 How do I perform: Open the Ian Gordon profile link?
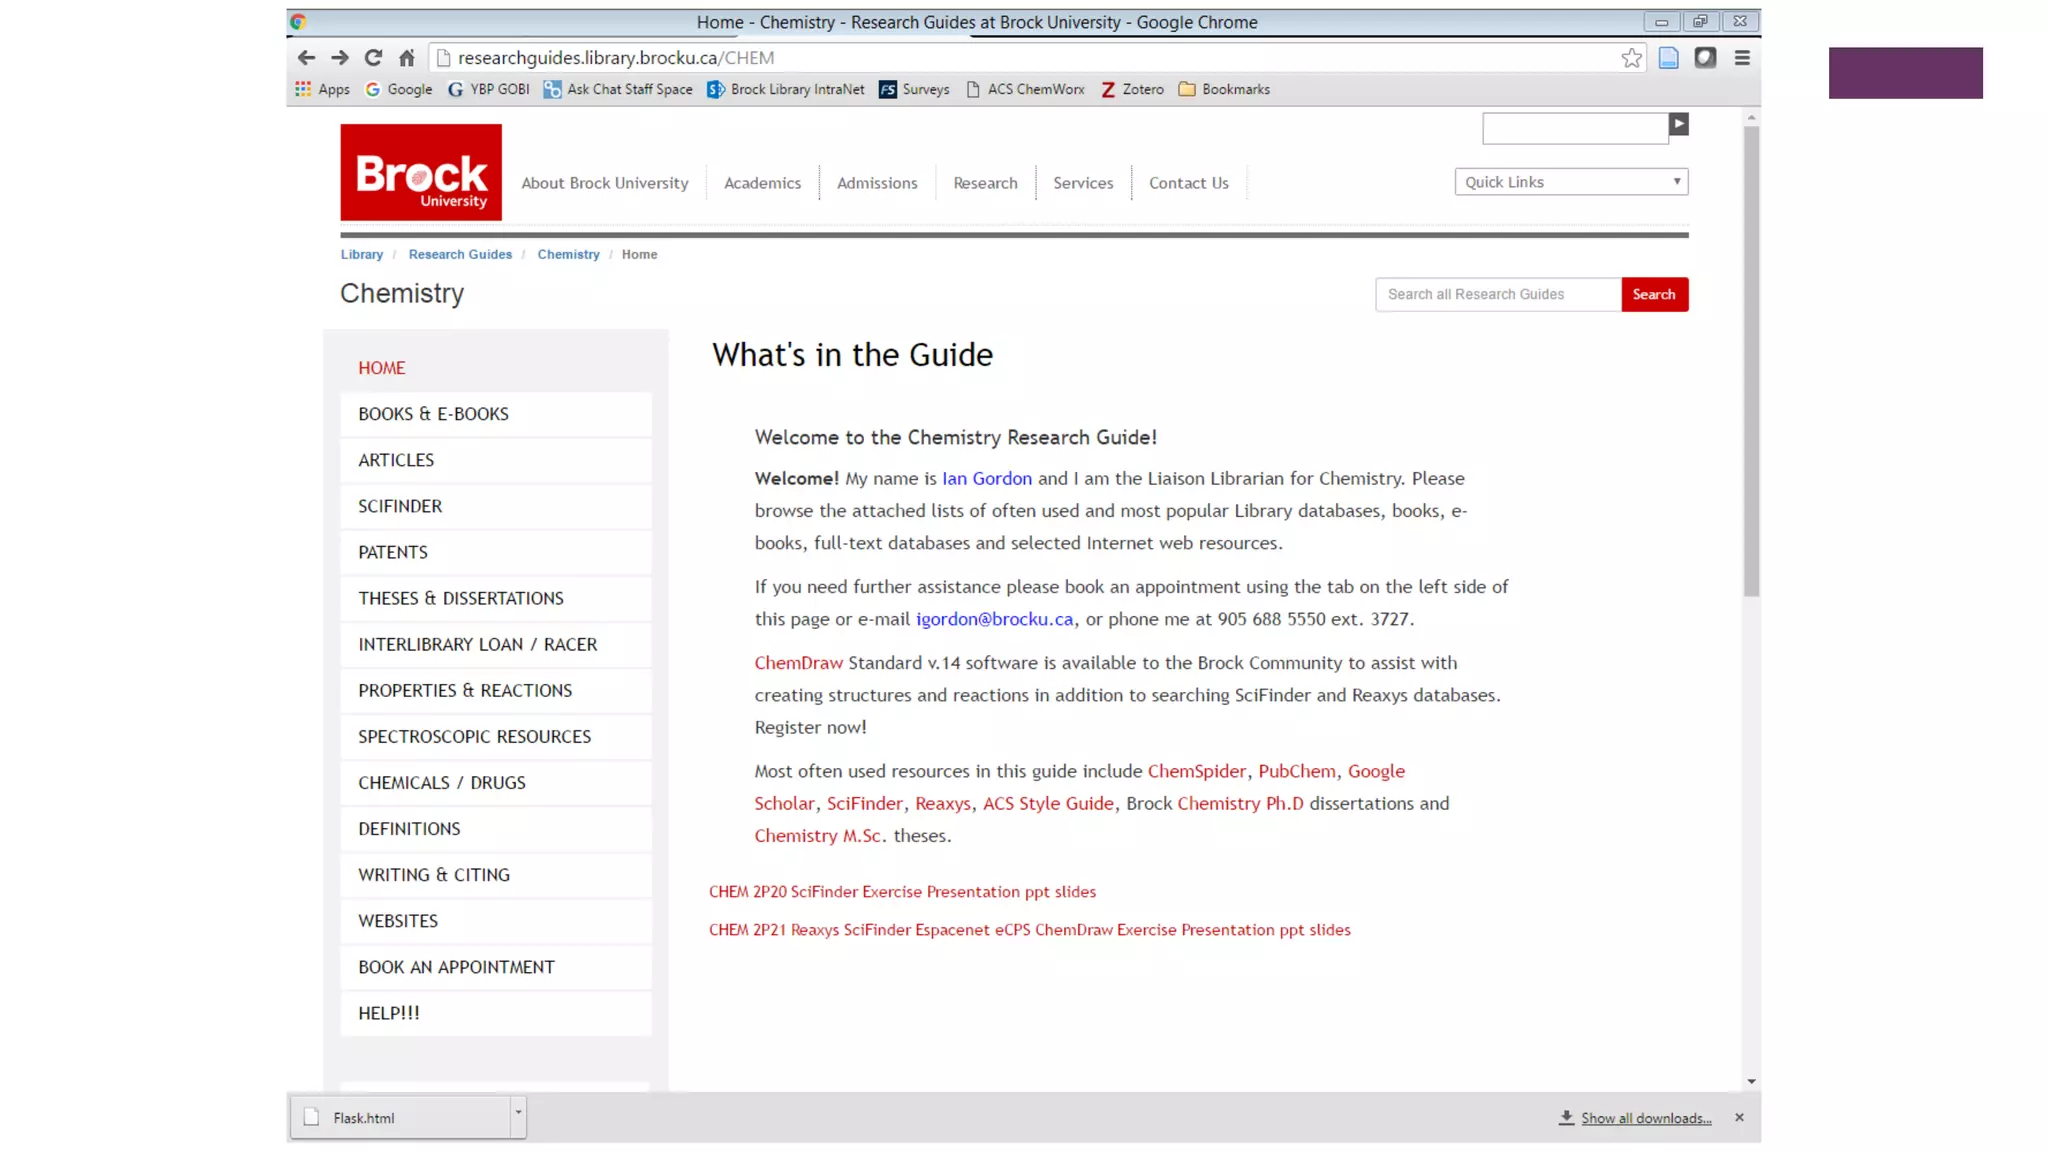986,478
